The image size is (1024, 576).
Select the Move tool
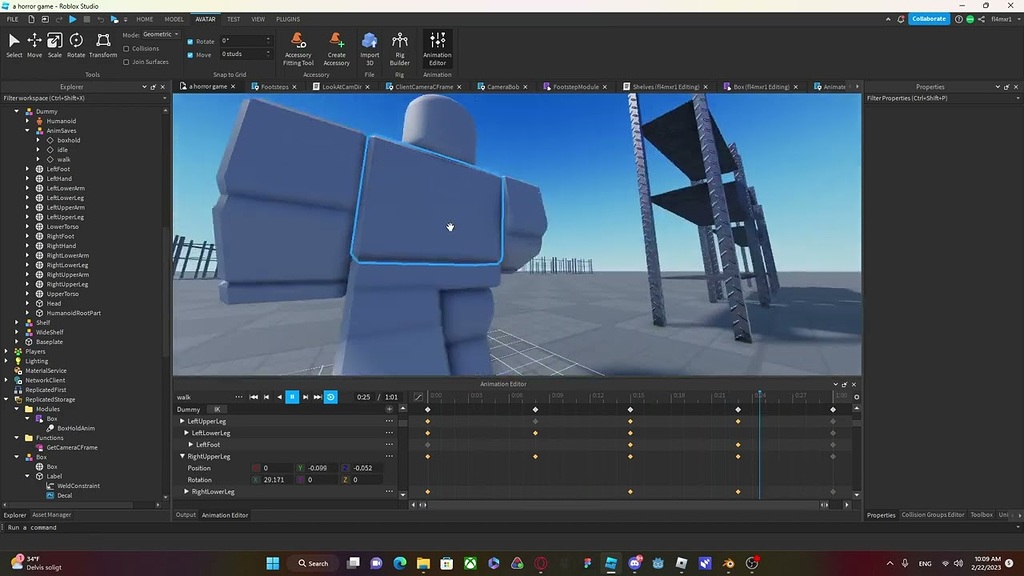point(33,42)
